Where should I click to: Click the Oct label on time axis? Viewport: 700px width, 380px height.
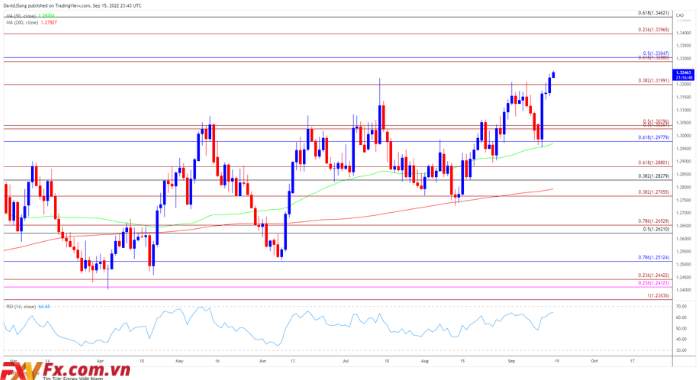click(594, 360)
